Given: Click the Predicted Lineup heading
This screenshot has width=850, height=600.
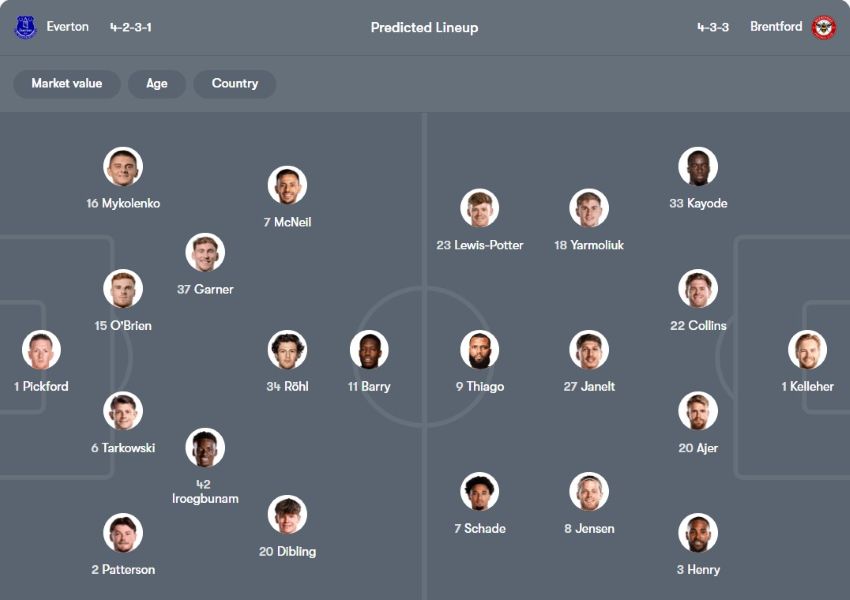Looking at the screenshot, I should [424, 28].
